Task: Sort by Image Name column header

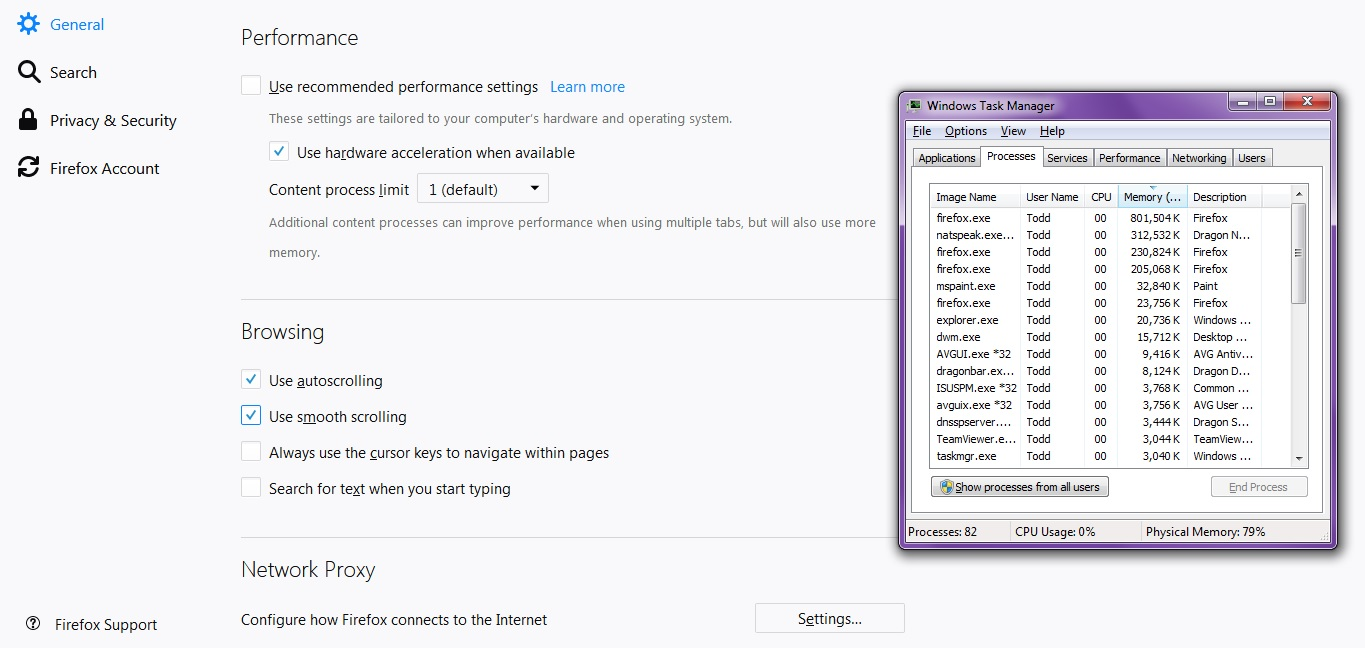Action: (x=975, y=197)
